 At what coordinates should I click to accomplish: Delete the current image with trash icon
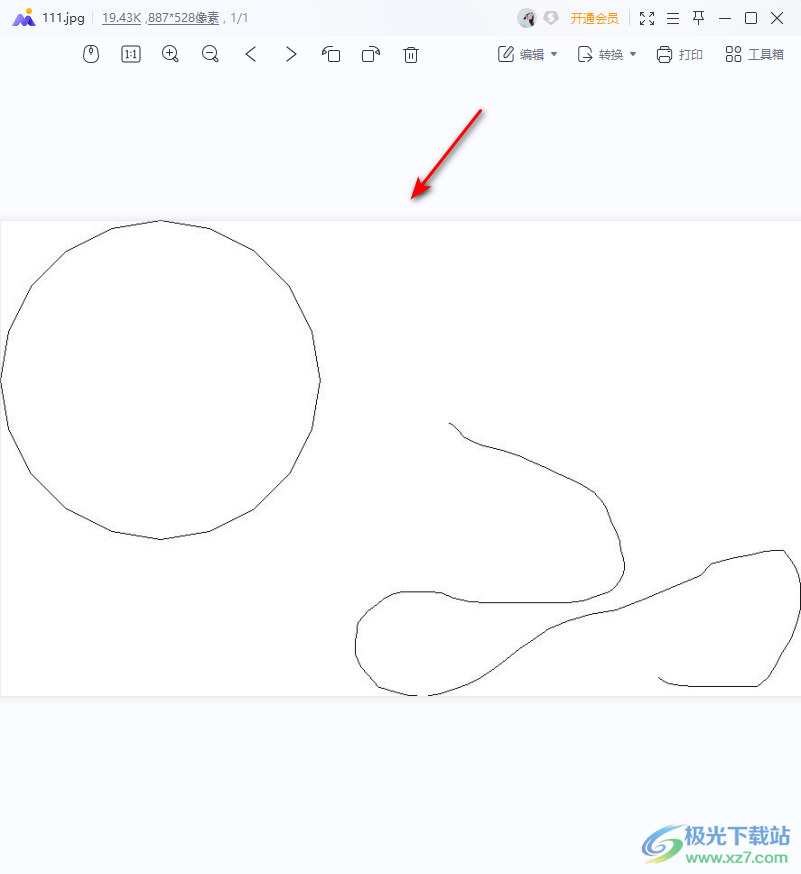(x=411, y=54)
